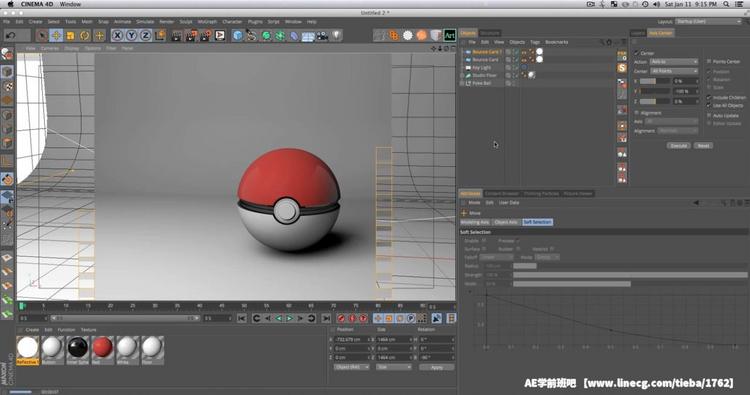
Task: Click the Render View clapperboard icon
Action: click(x=176, y=35)
